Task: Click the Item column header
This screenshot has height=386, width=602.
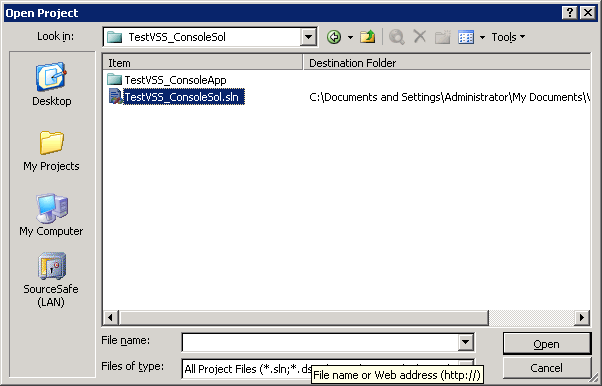Action: point(203,63)
